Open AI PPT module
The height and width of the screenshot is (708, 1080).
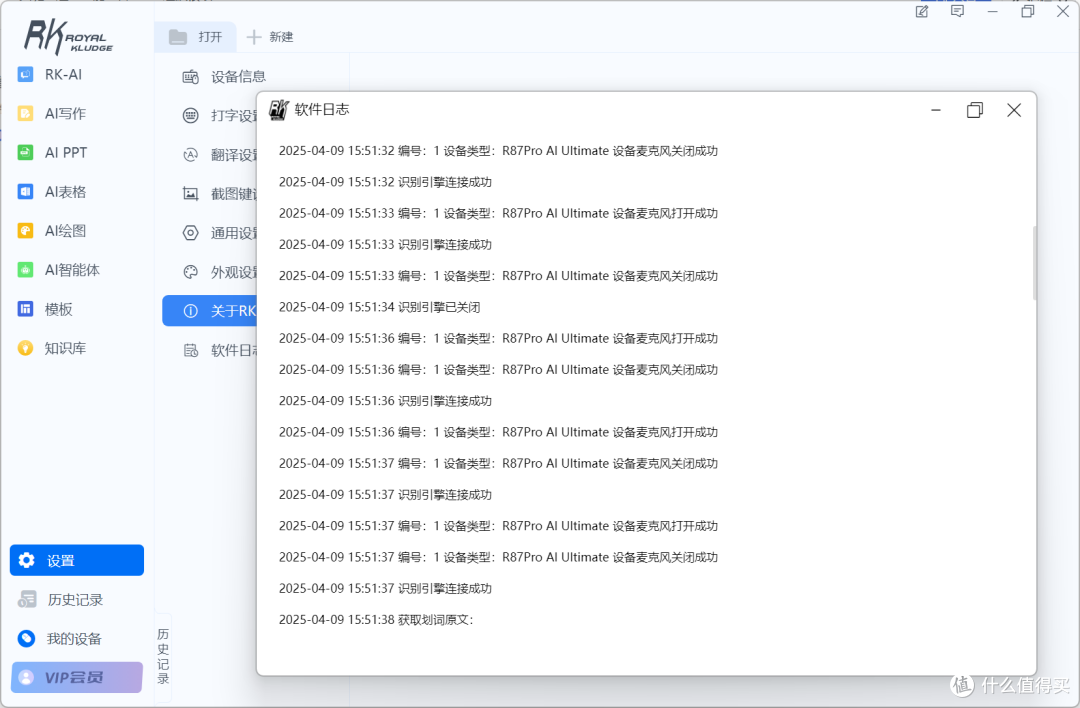(52, 153)
